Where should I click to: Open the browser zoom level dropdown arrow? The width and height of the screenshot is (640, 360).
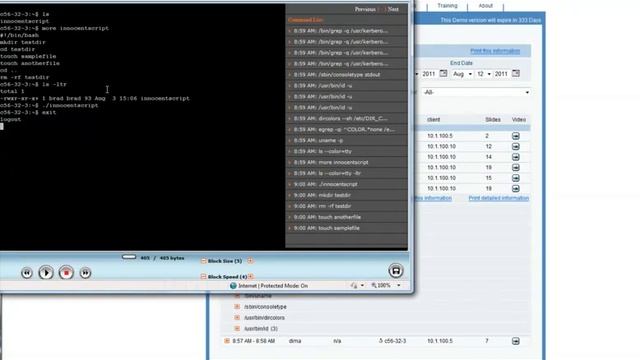tap(399, 286)
